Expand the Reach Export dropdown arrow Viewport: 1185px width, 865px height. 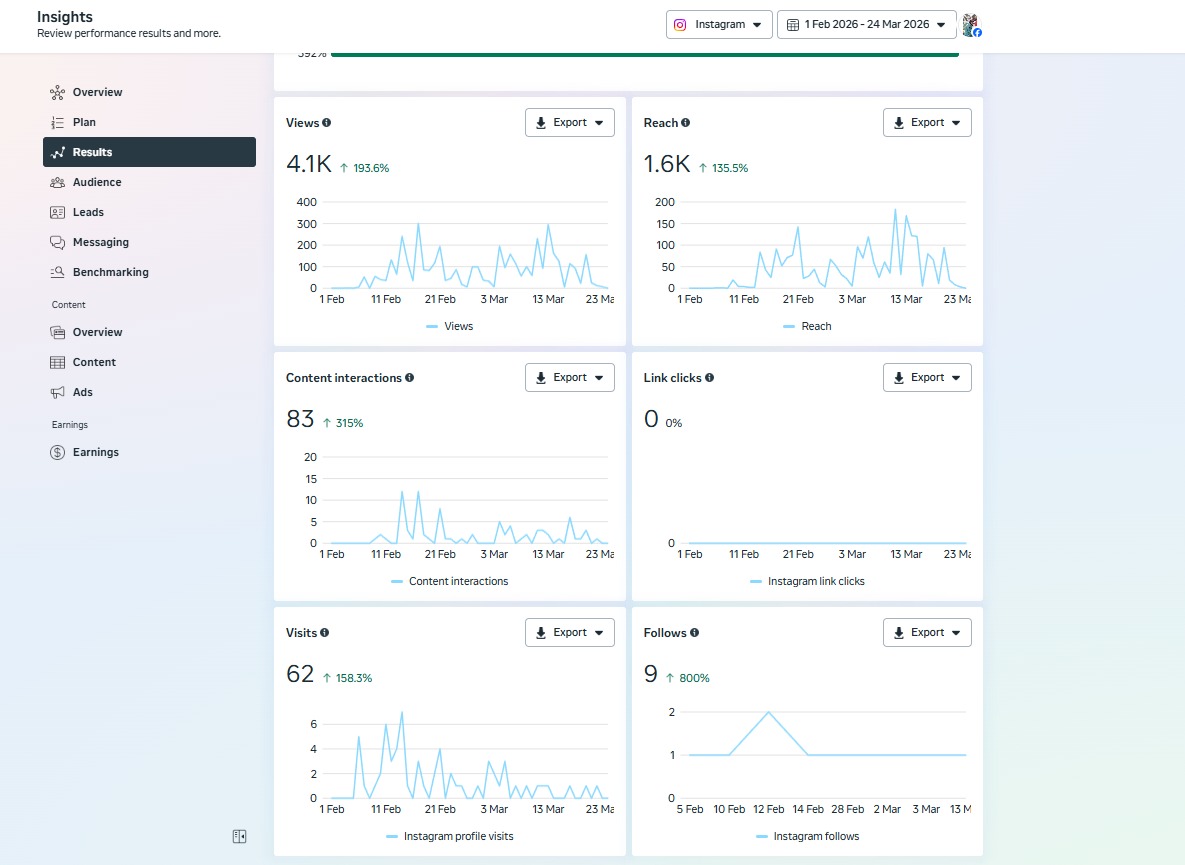pyautogui.click(x=956, y=123)
